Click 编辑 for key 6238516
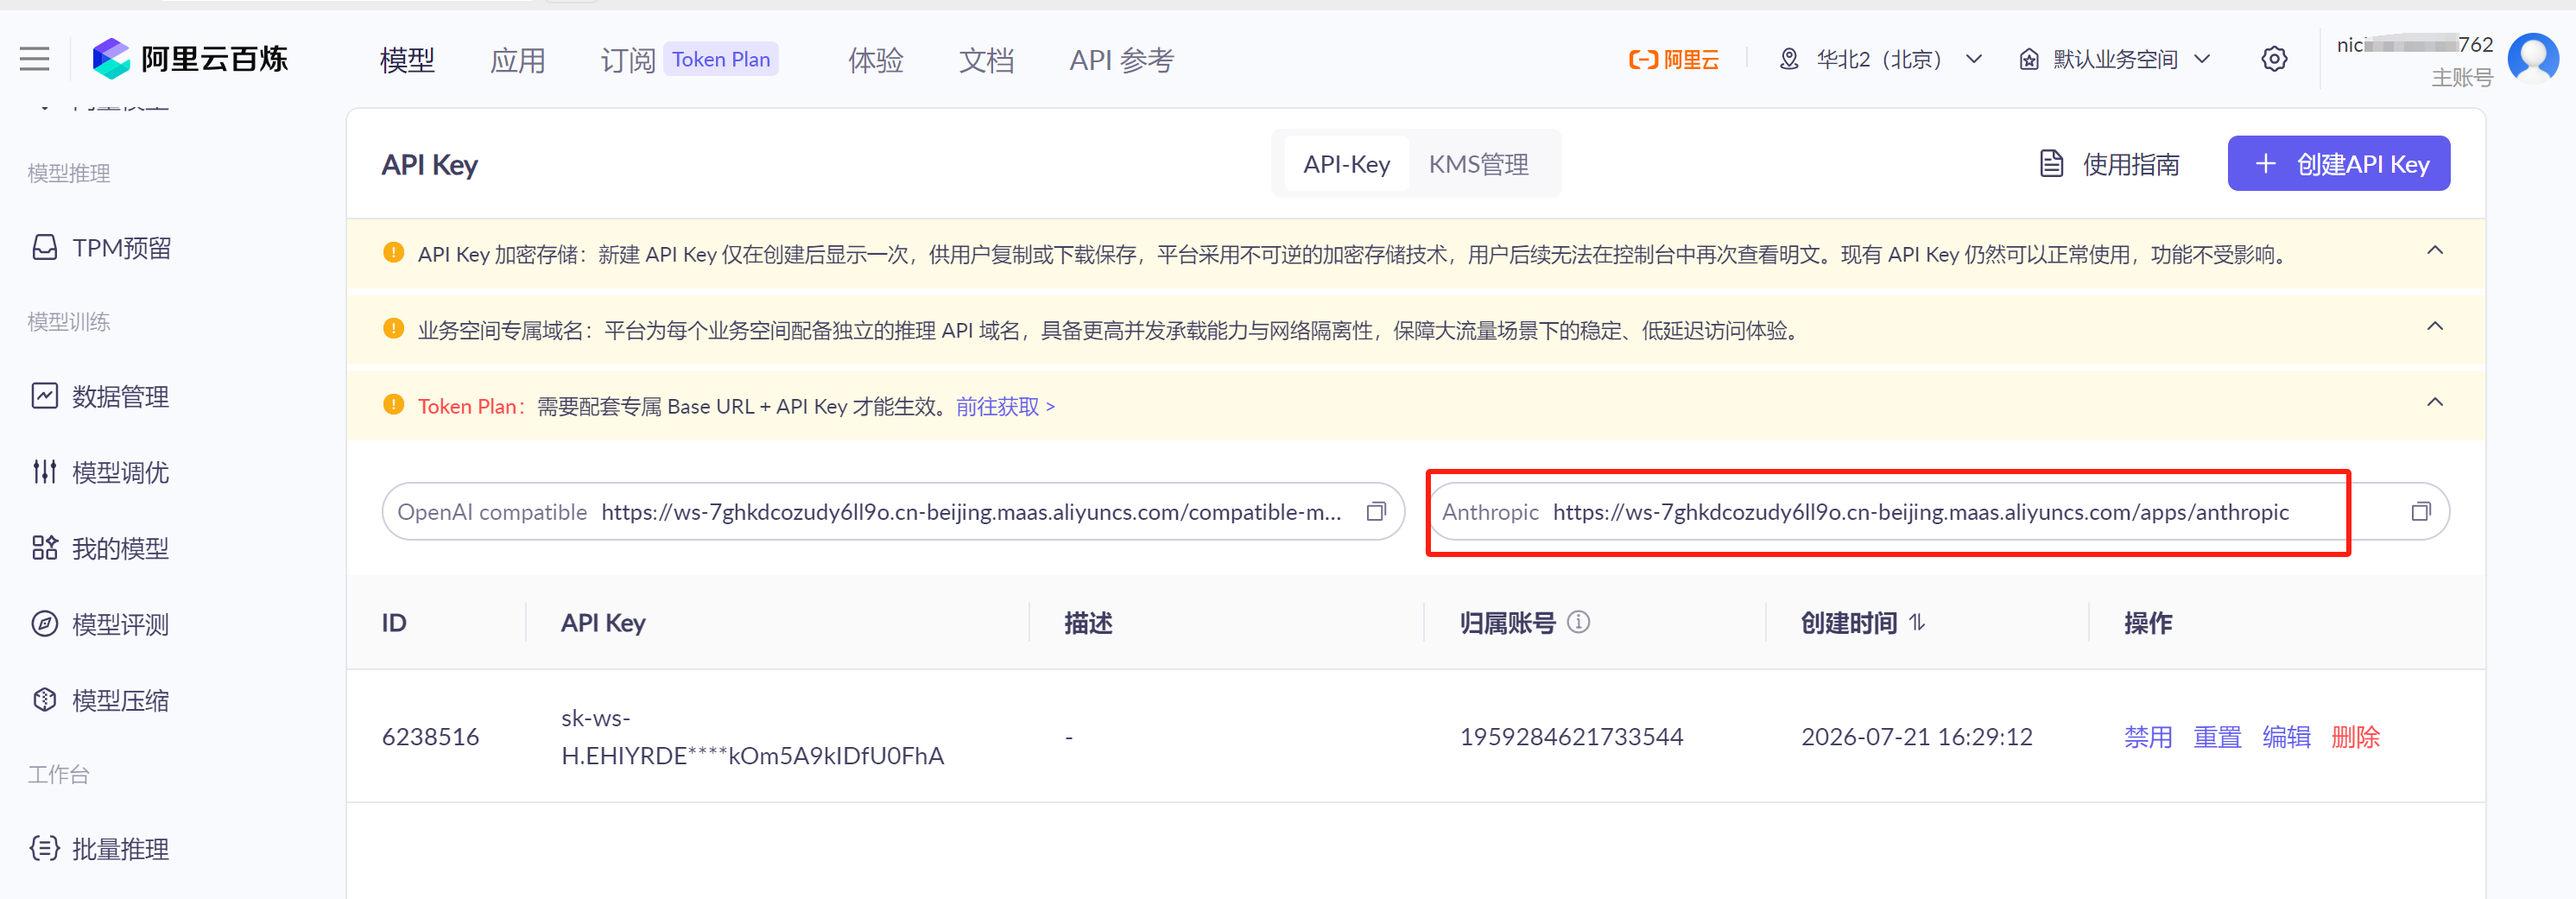Image resolution: width=2576 pixels, height=899 pixels. pyautogui.click(x=2286, y=737)
